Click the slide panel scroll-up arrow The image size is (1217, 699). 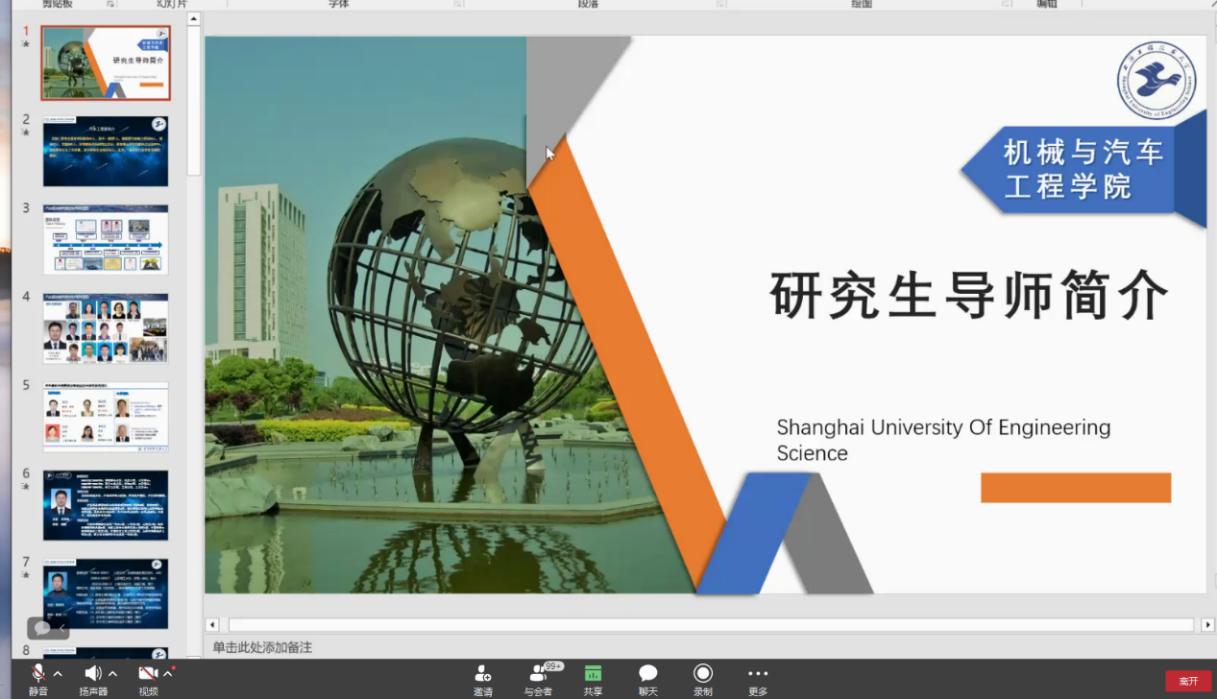point(194,19)
